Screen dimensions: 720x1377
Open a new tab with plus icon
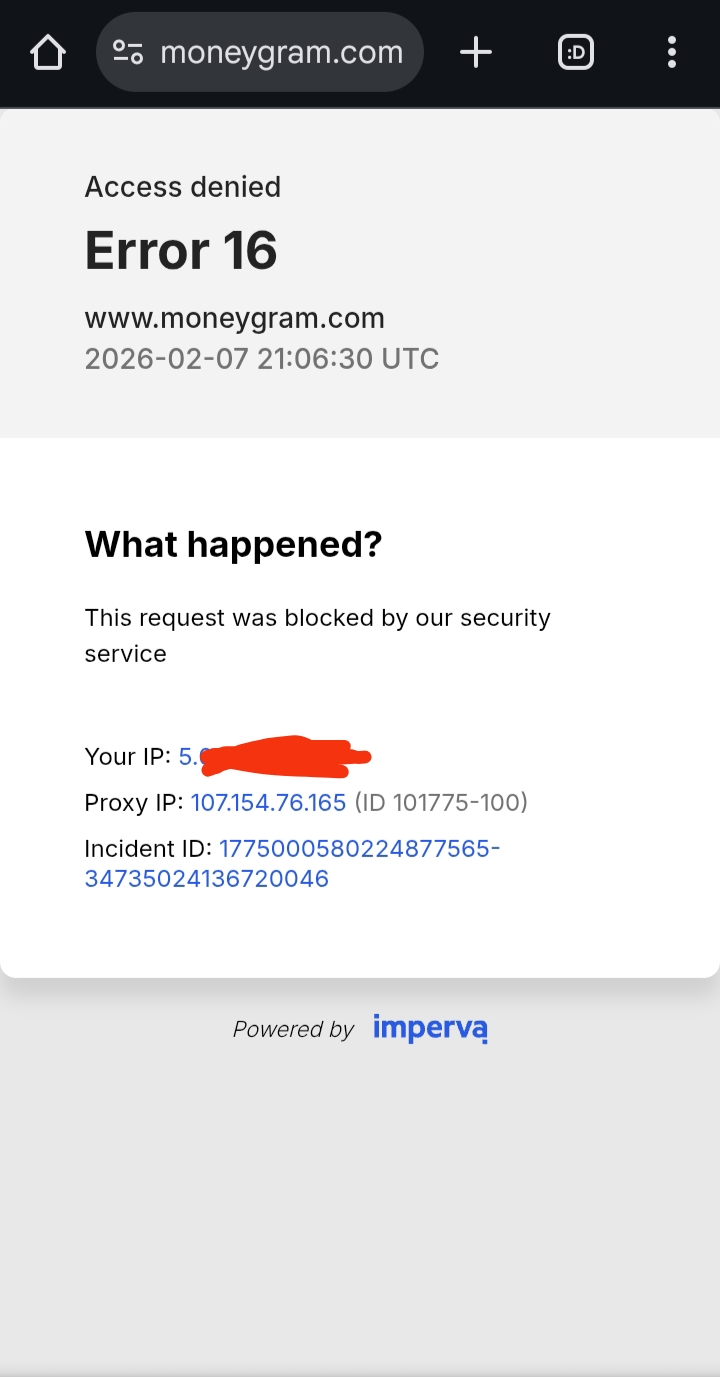[x=476, y=52]
